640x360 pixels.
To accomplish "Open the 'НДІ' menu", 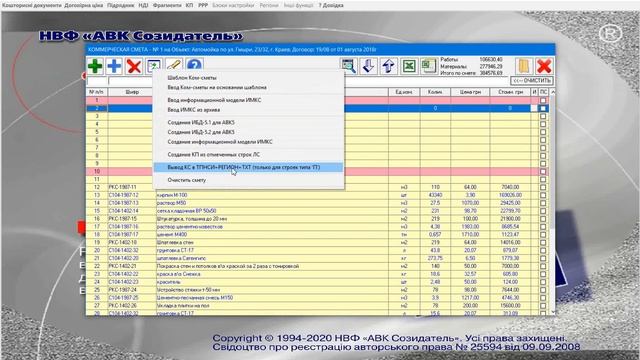I will point(143,5).
